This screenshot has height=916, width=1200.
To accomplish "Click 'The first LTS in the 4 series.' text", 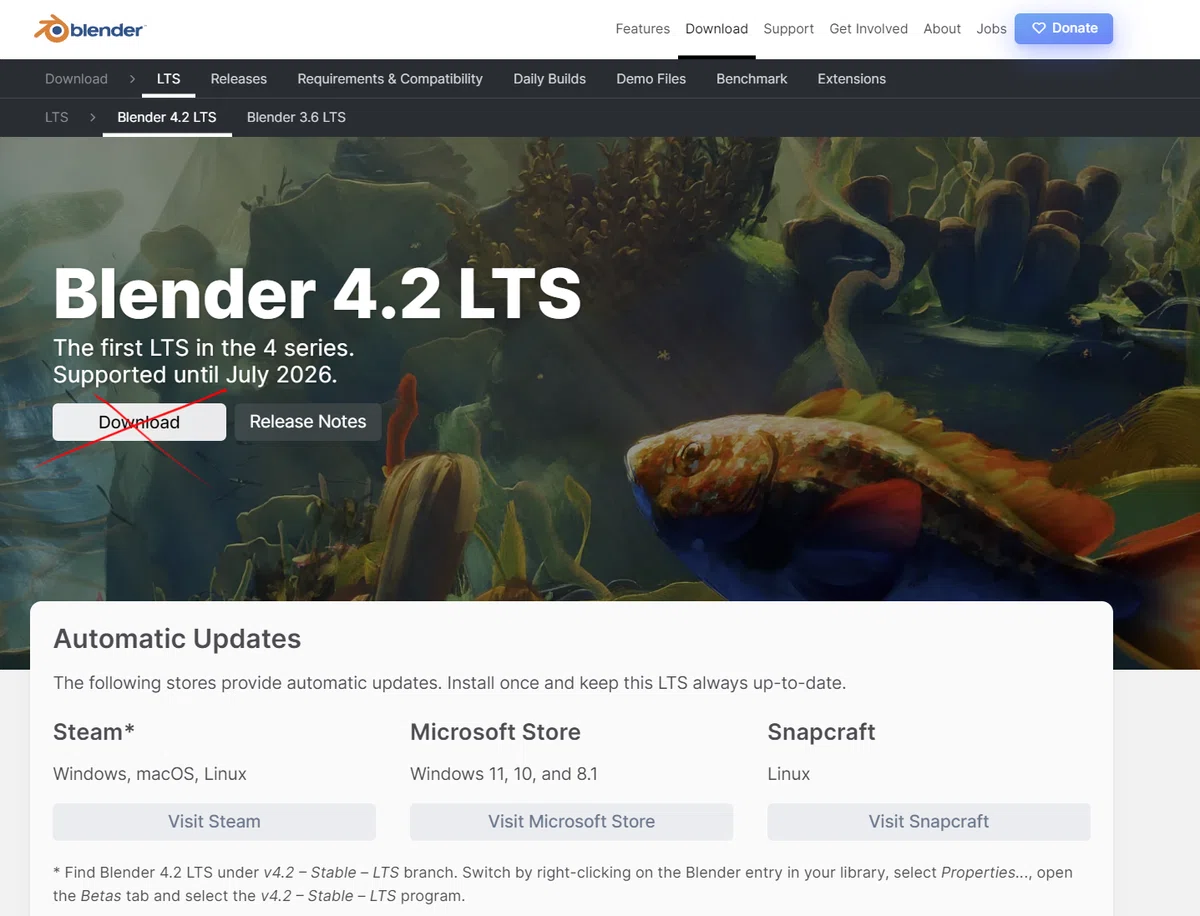I will click(204, 348).
